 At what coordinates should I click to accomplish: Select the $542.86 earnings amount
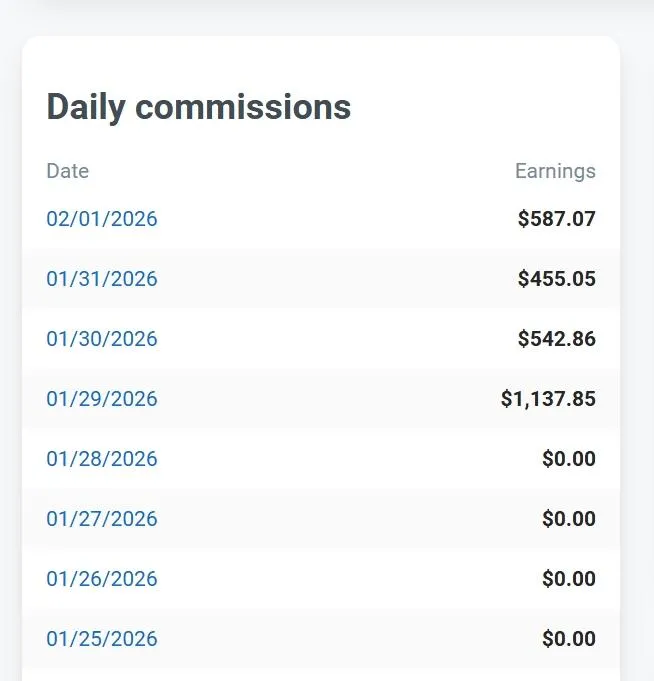(x=556, y=339)
